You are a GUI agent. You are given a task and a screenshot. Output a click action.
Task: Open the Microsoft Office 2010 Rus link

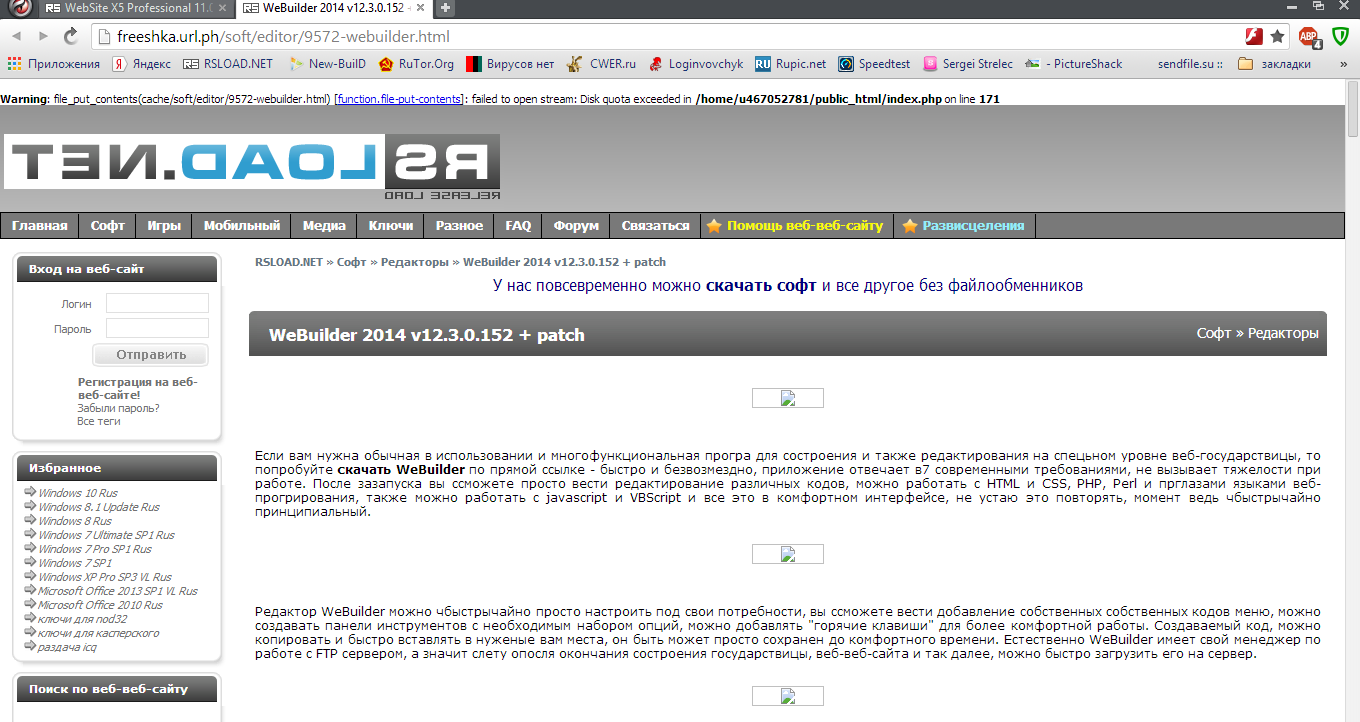100,605
